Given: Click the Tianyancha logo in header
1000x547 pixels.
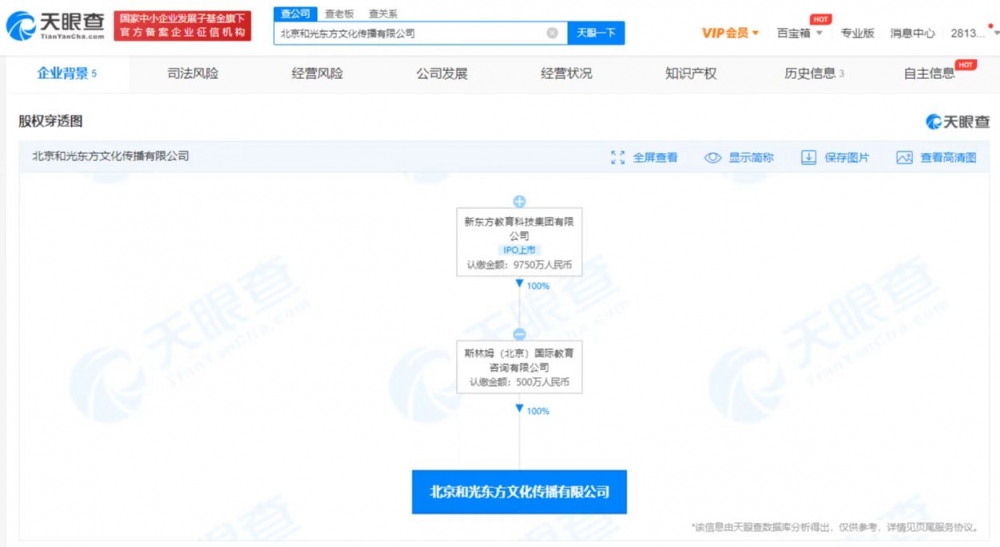Looking at the screenshot, I should 55,26.
